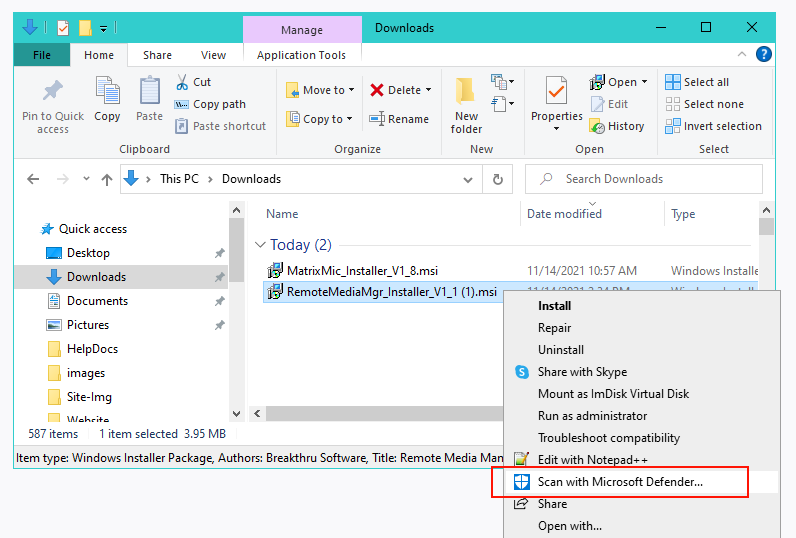Open the Open button dropdown arrow
Screen dimensions: 796x538
pos(644,82)
